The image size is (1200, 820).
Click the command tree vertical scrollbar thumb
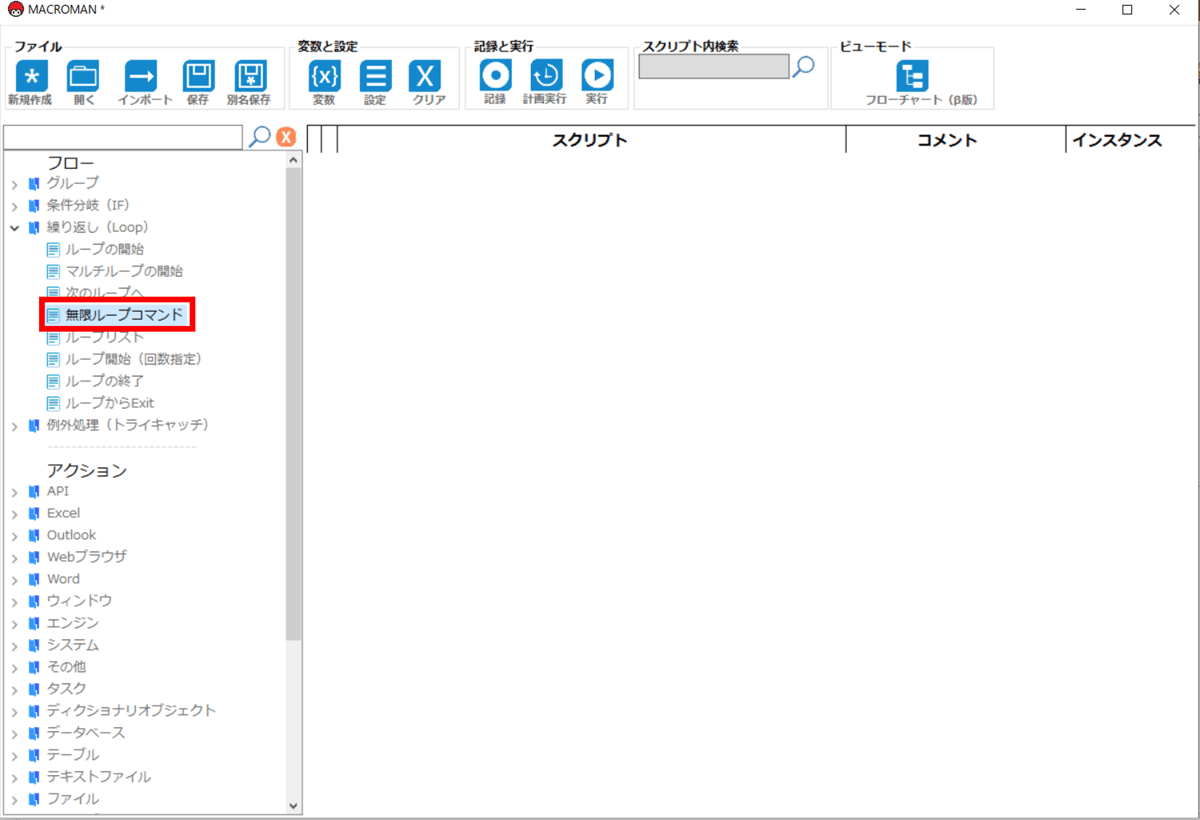[x=293, y=405]
